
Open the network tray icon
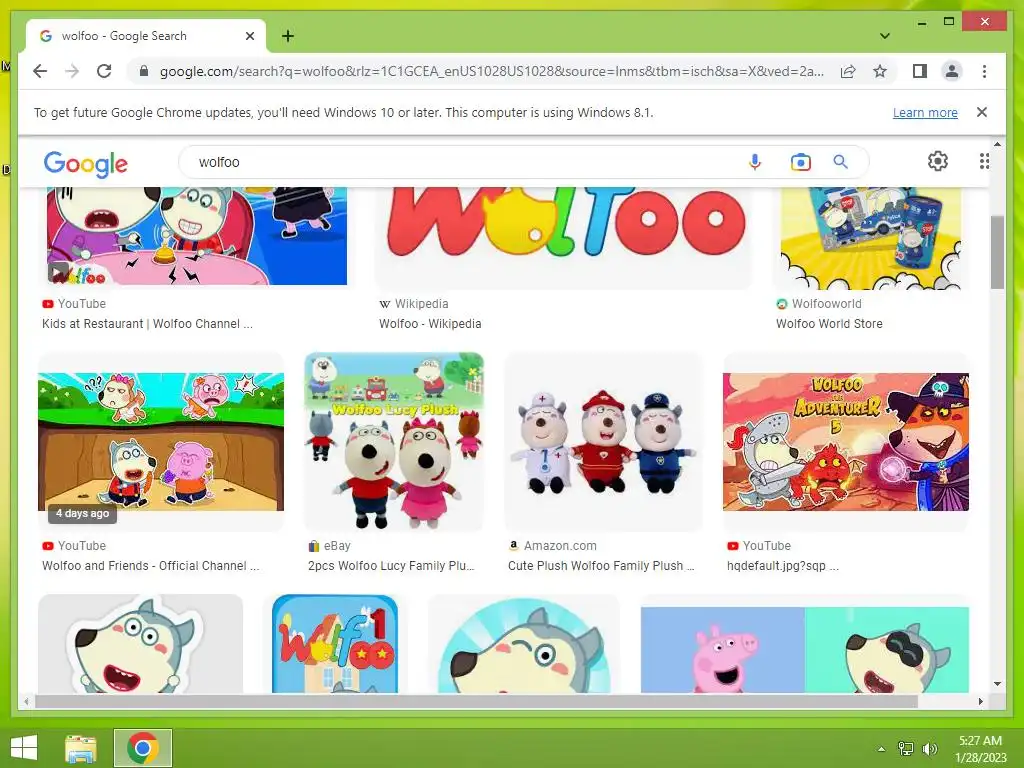(x=906, y=749)
